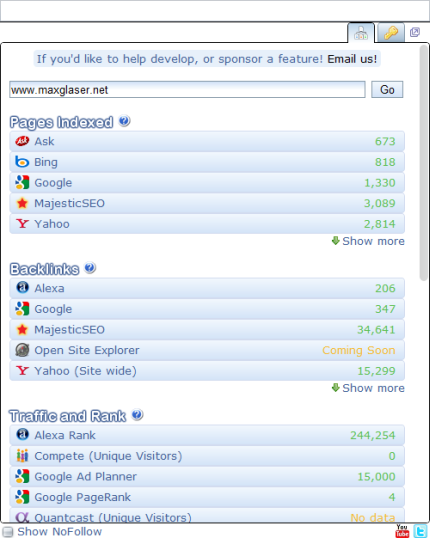Click the Yahoo (Site wide) label

[x=85, y=371]
